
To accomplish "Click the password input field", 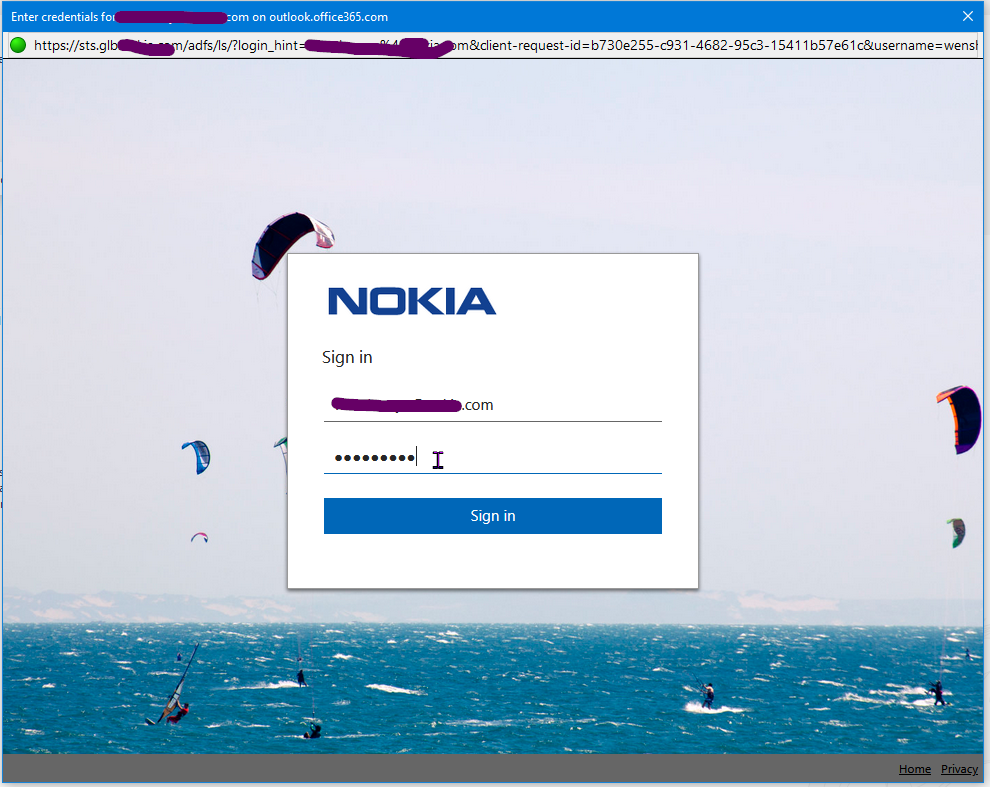I will tap(492, 457).
